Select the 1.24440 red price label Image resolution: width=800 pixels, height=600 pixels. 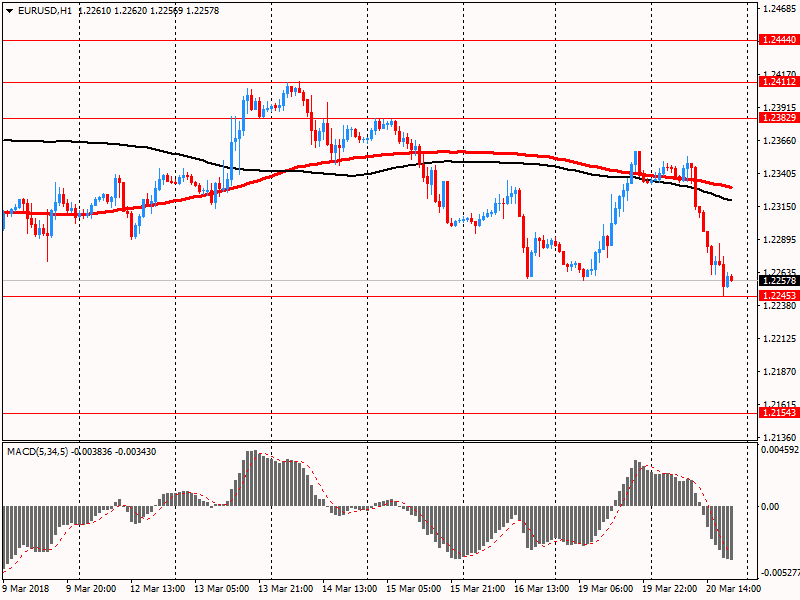[778, 40]
